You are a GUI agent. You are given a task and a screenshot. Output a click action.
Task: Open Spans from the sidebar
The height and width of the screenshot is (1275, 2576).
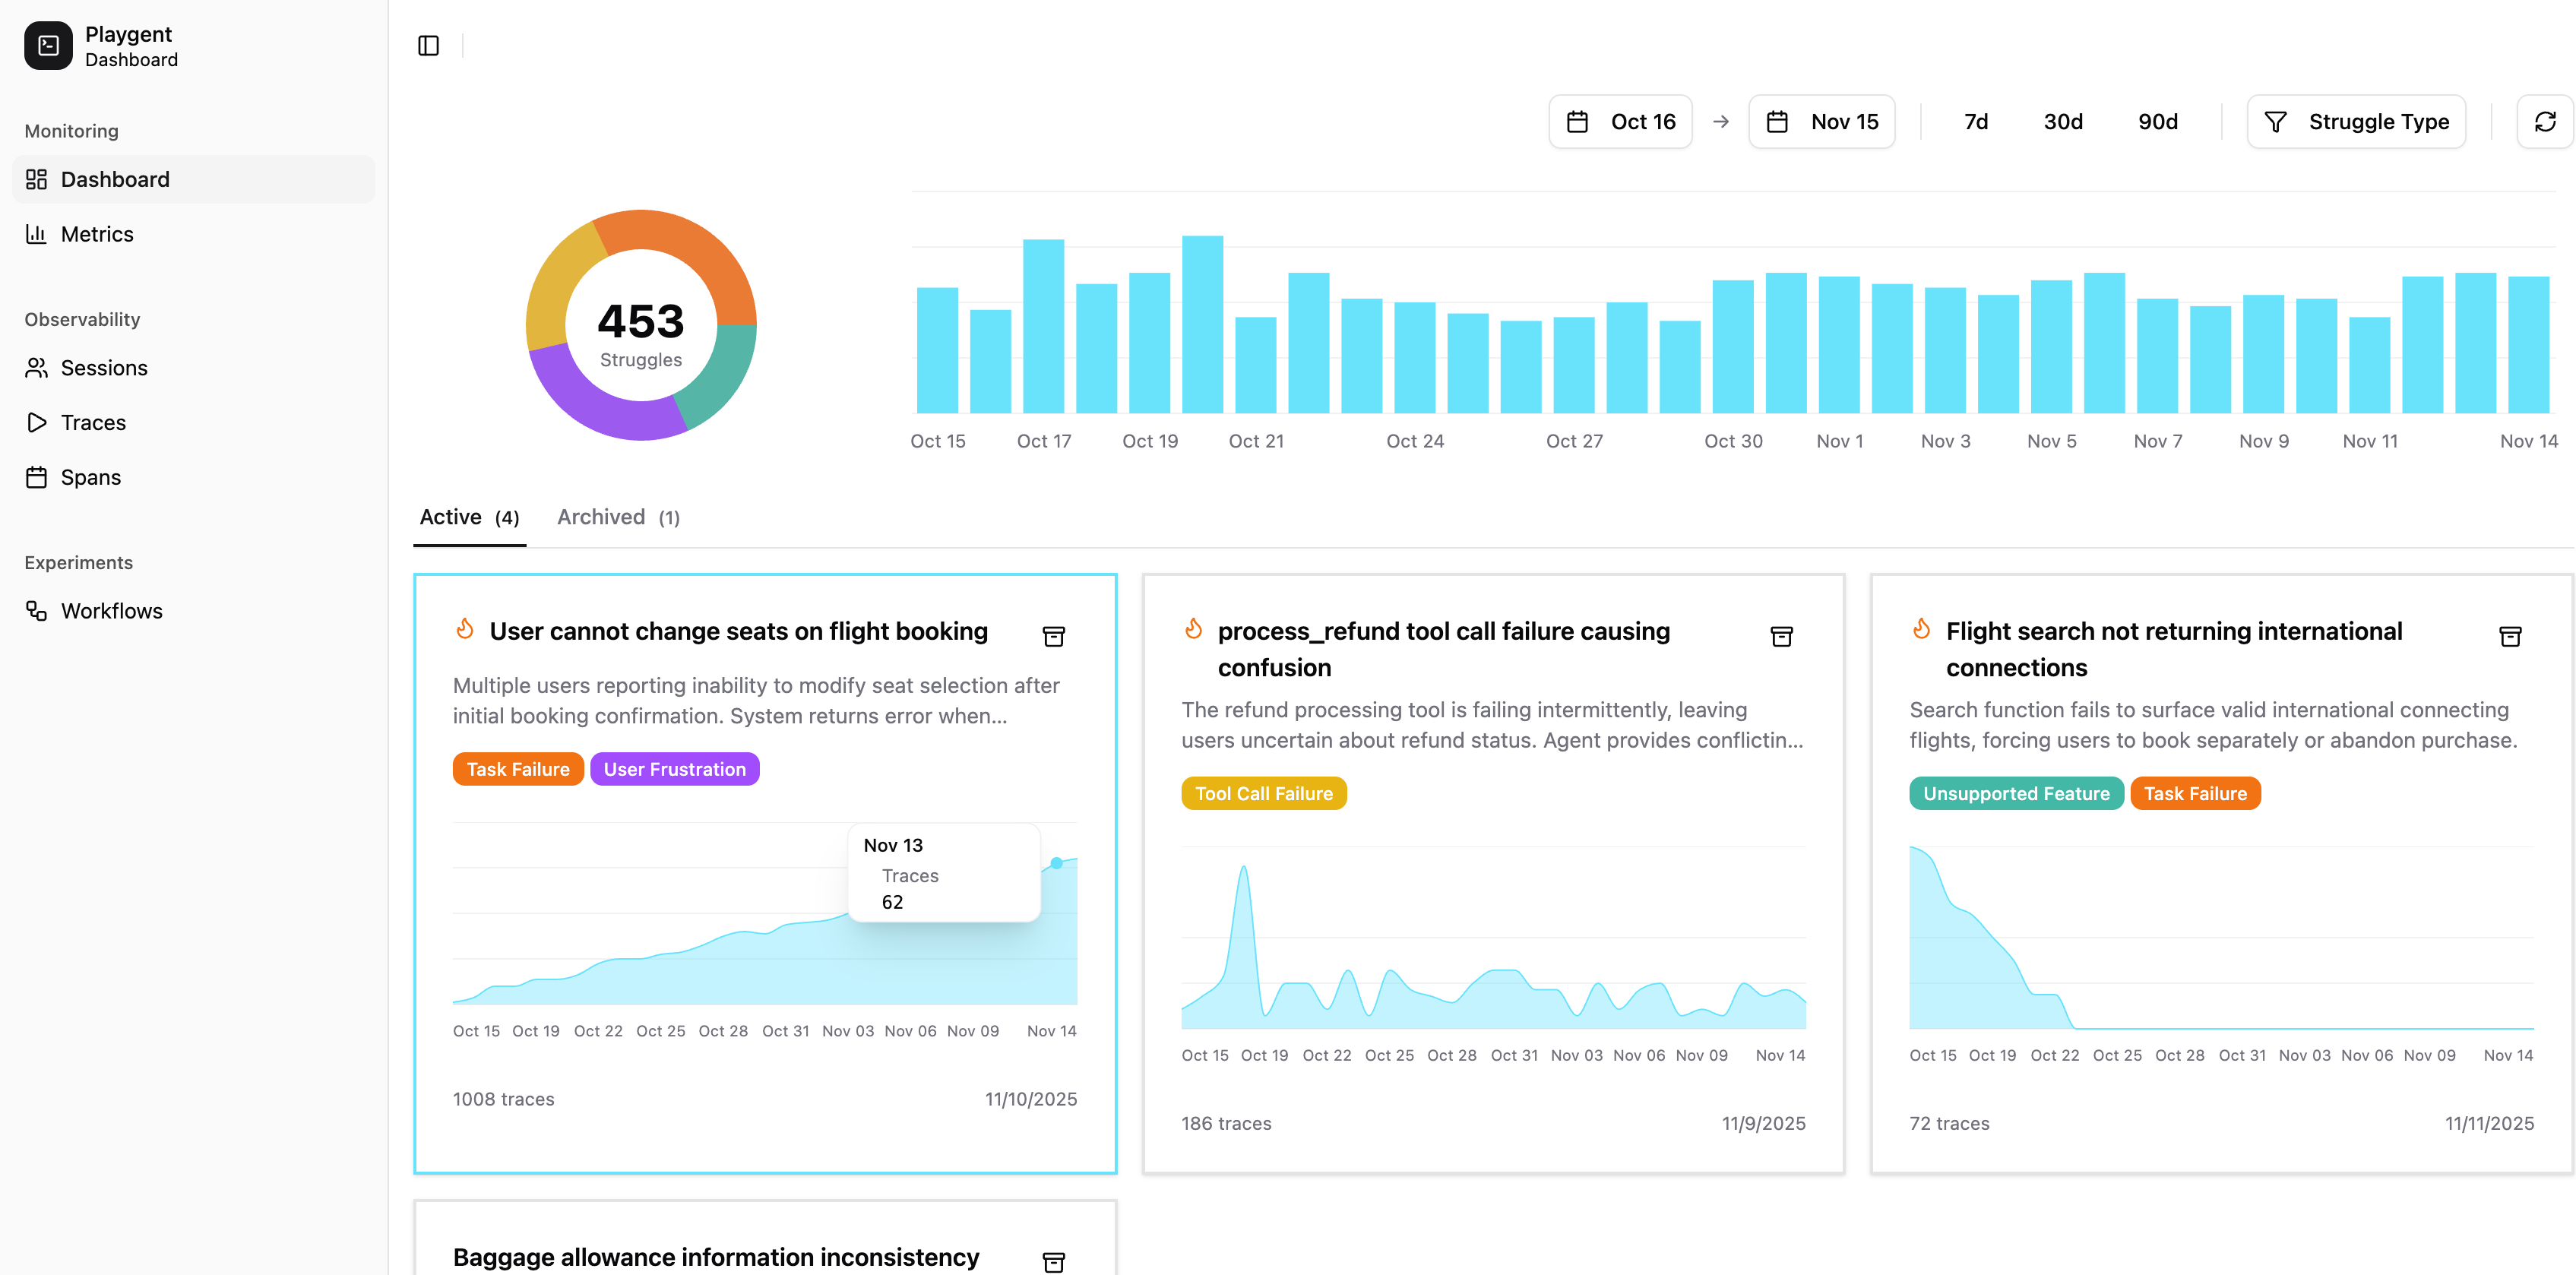pyautogui.click(x=90, y=477)
